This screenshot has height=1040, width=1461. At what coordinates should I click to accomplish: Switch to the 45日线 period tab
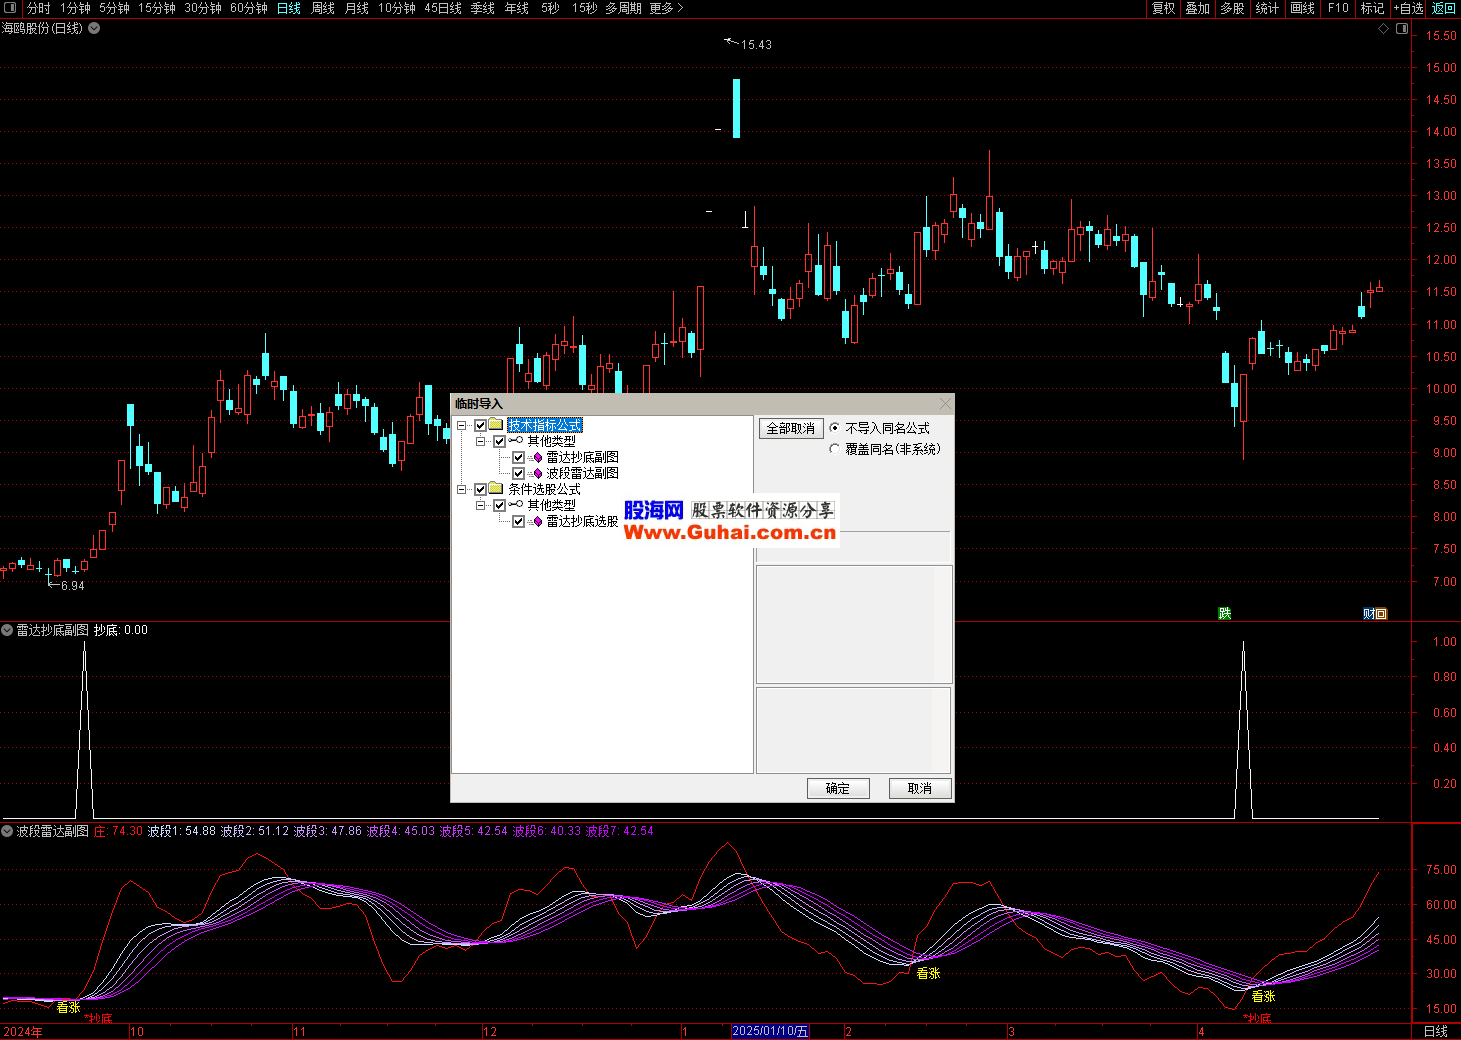click(x=443, y=8)
